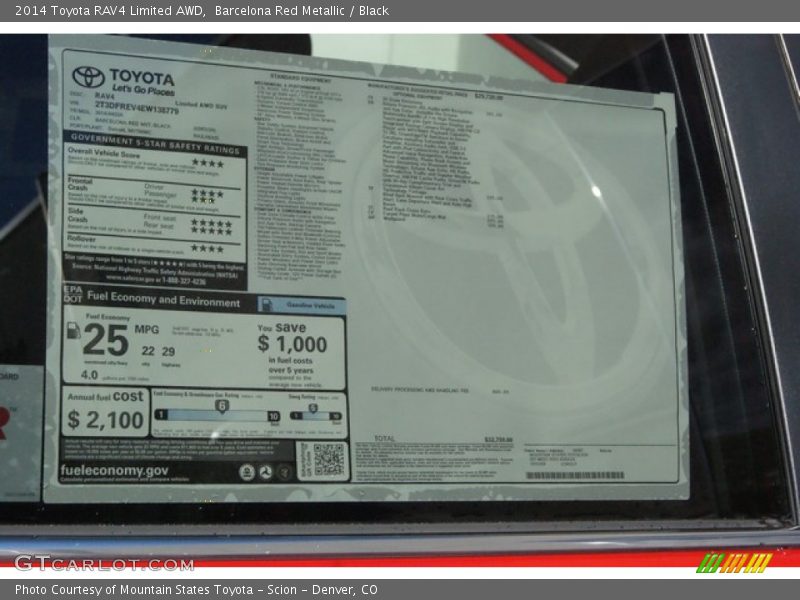800x600 pixels.
Task: Click the fueleconomy.gov text
Action: click(114, 470)
